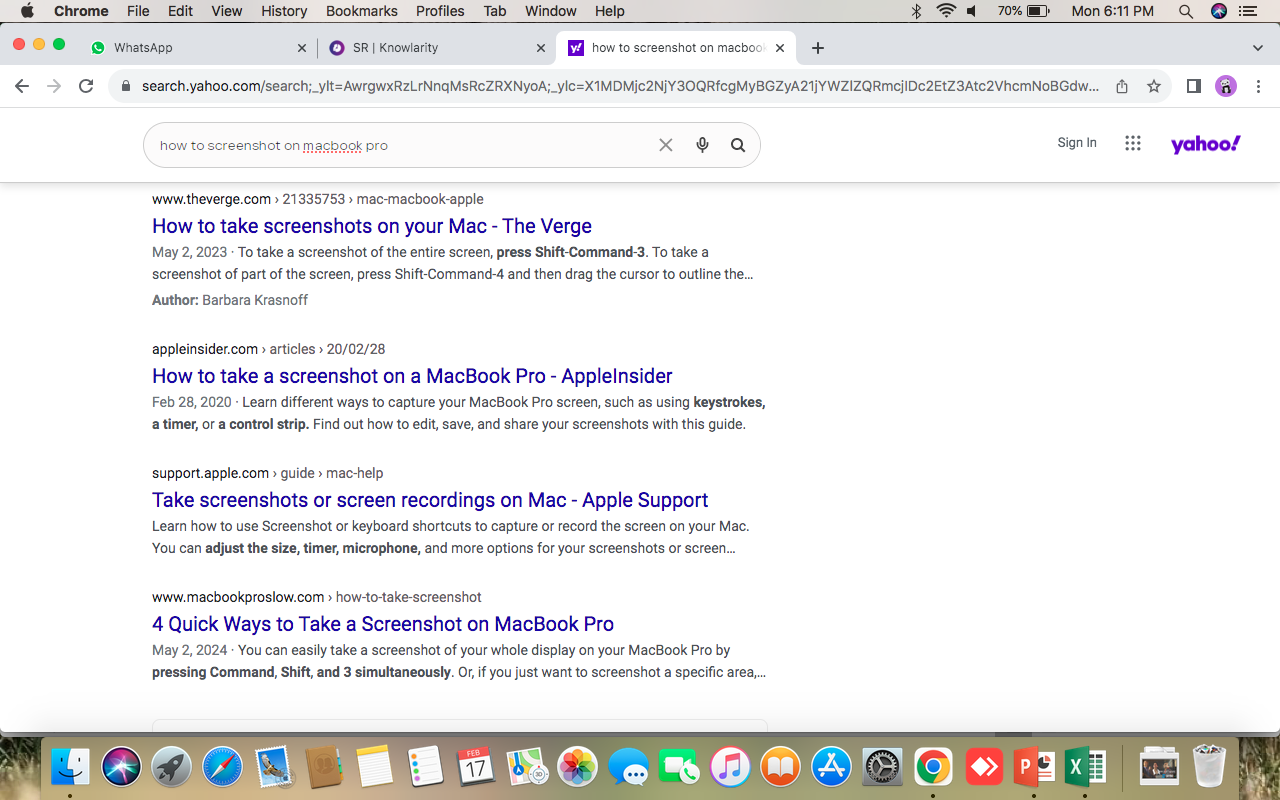Viewport: 1280px width, 800px height.
Task: Open volume control in menu bar
Action: coord(972,11)
